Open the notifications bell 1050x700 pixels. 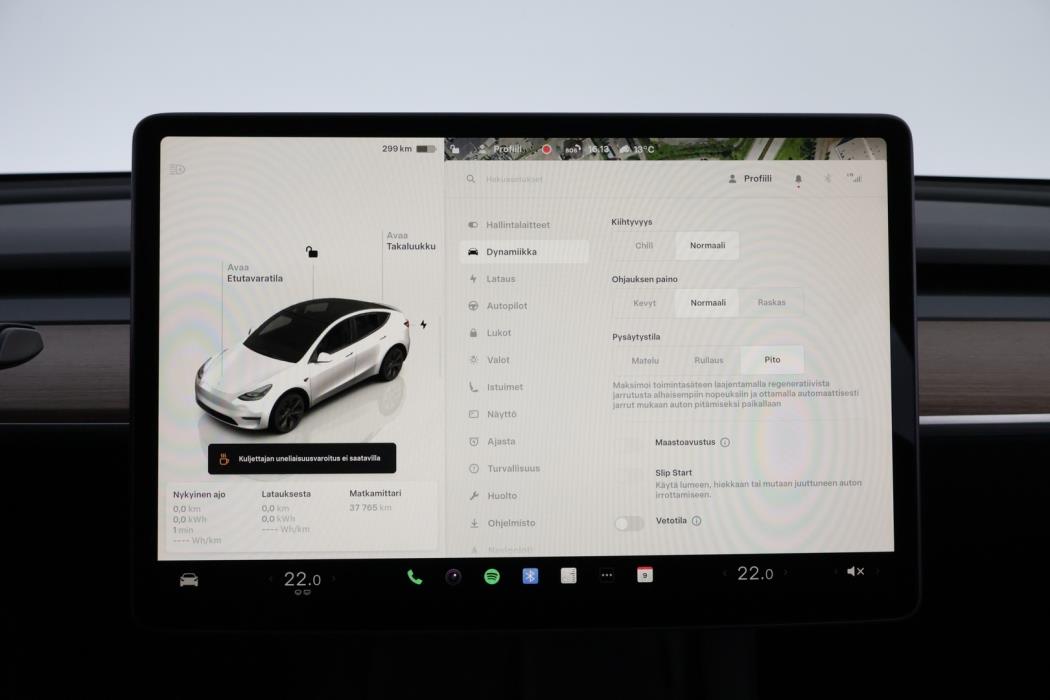click(797, 178)
